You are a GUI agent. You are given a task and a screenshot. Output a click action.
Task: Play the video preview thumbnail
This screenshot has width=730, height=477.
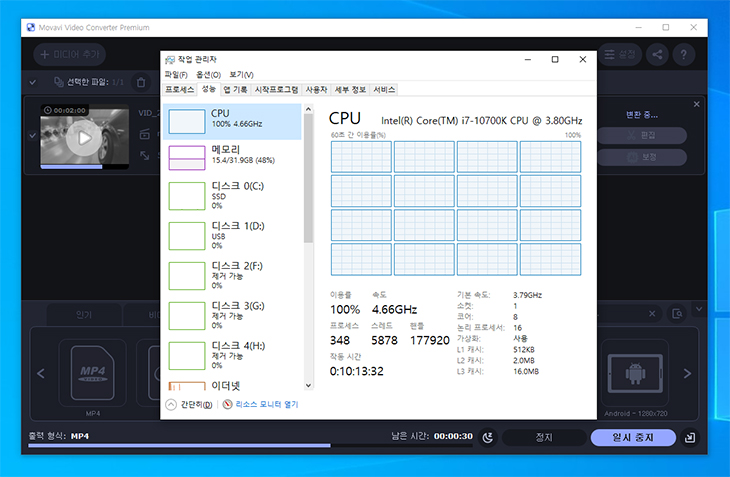84,138
